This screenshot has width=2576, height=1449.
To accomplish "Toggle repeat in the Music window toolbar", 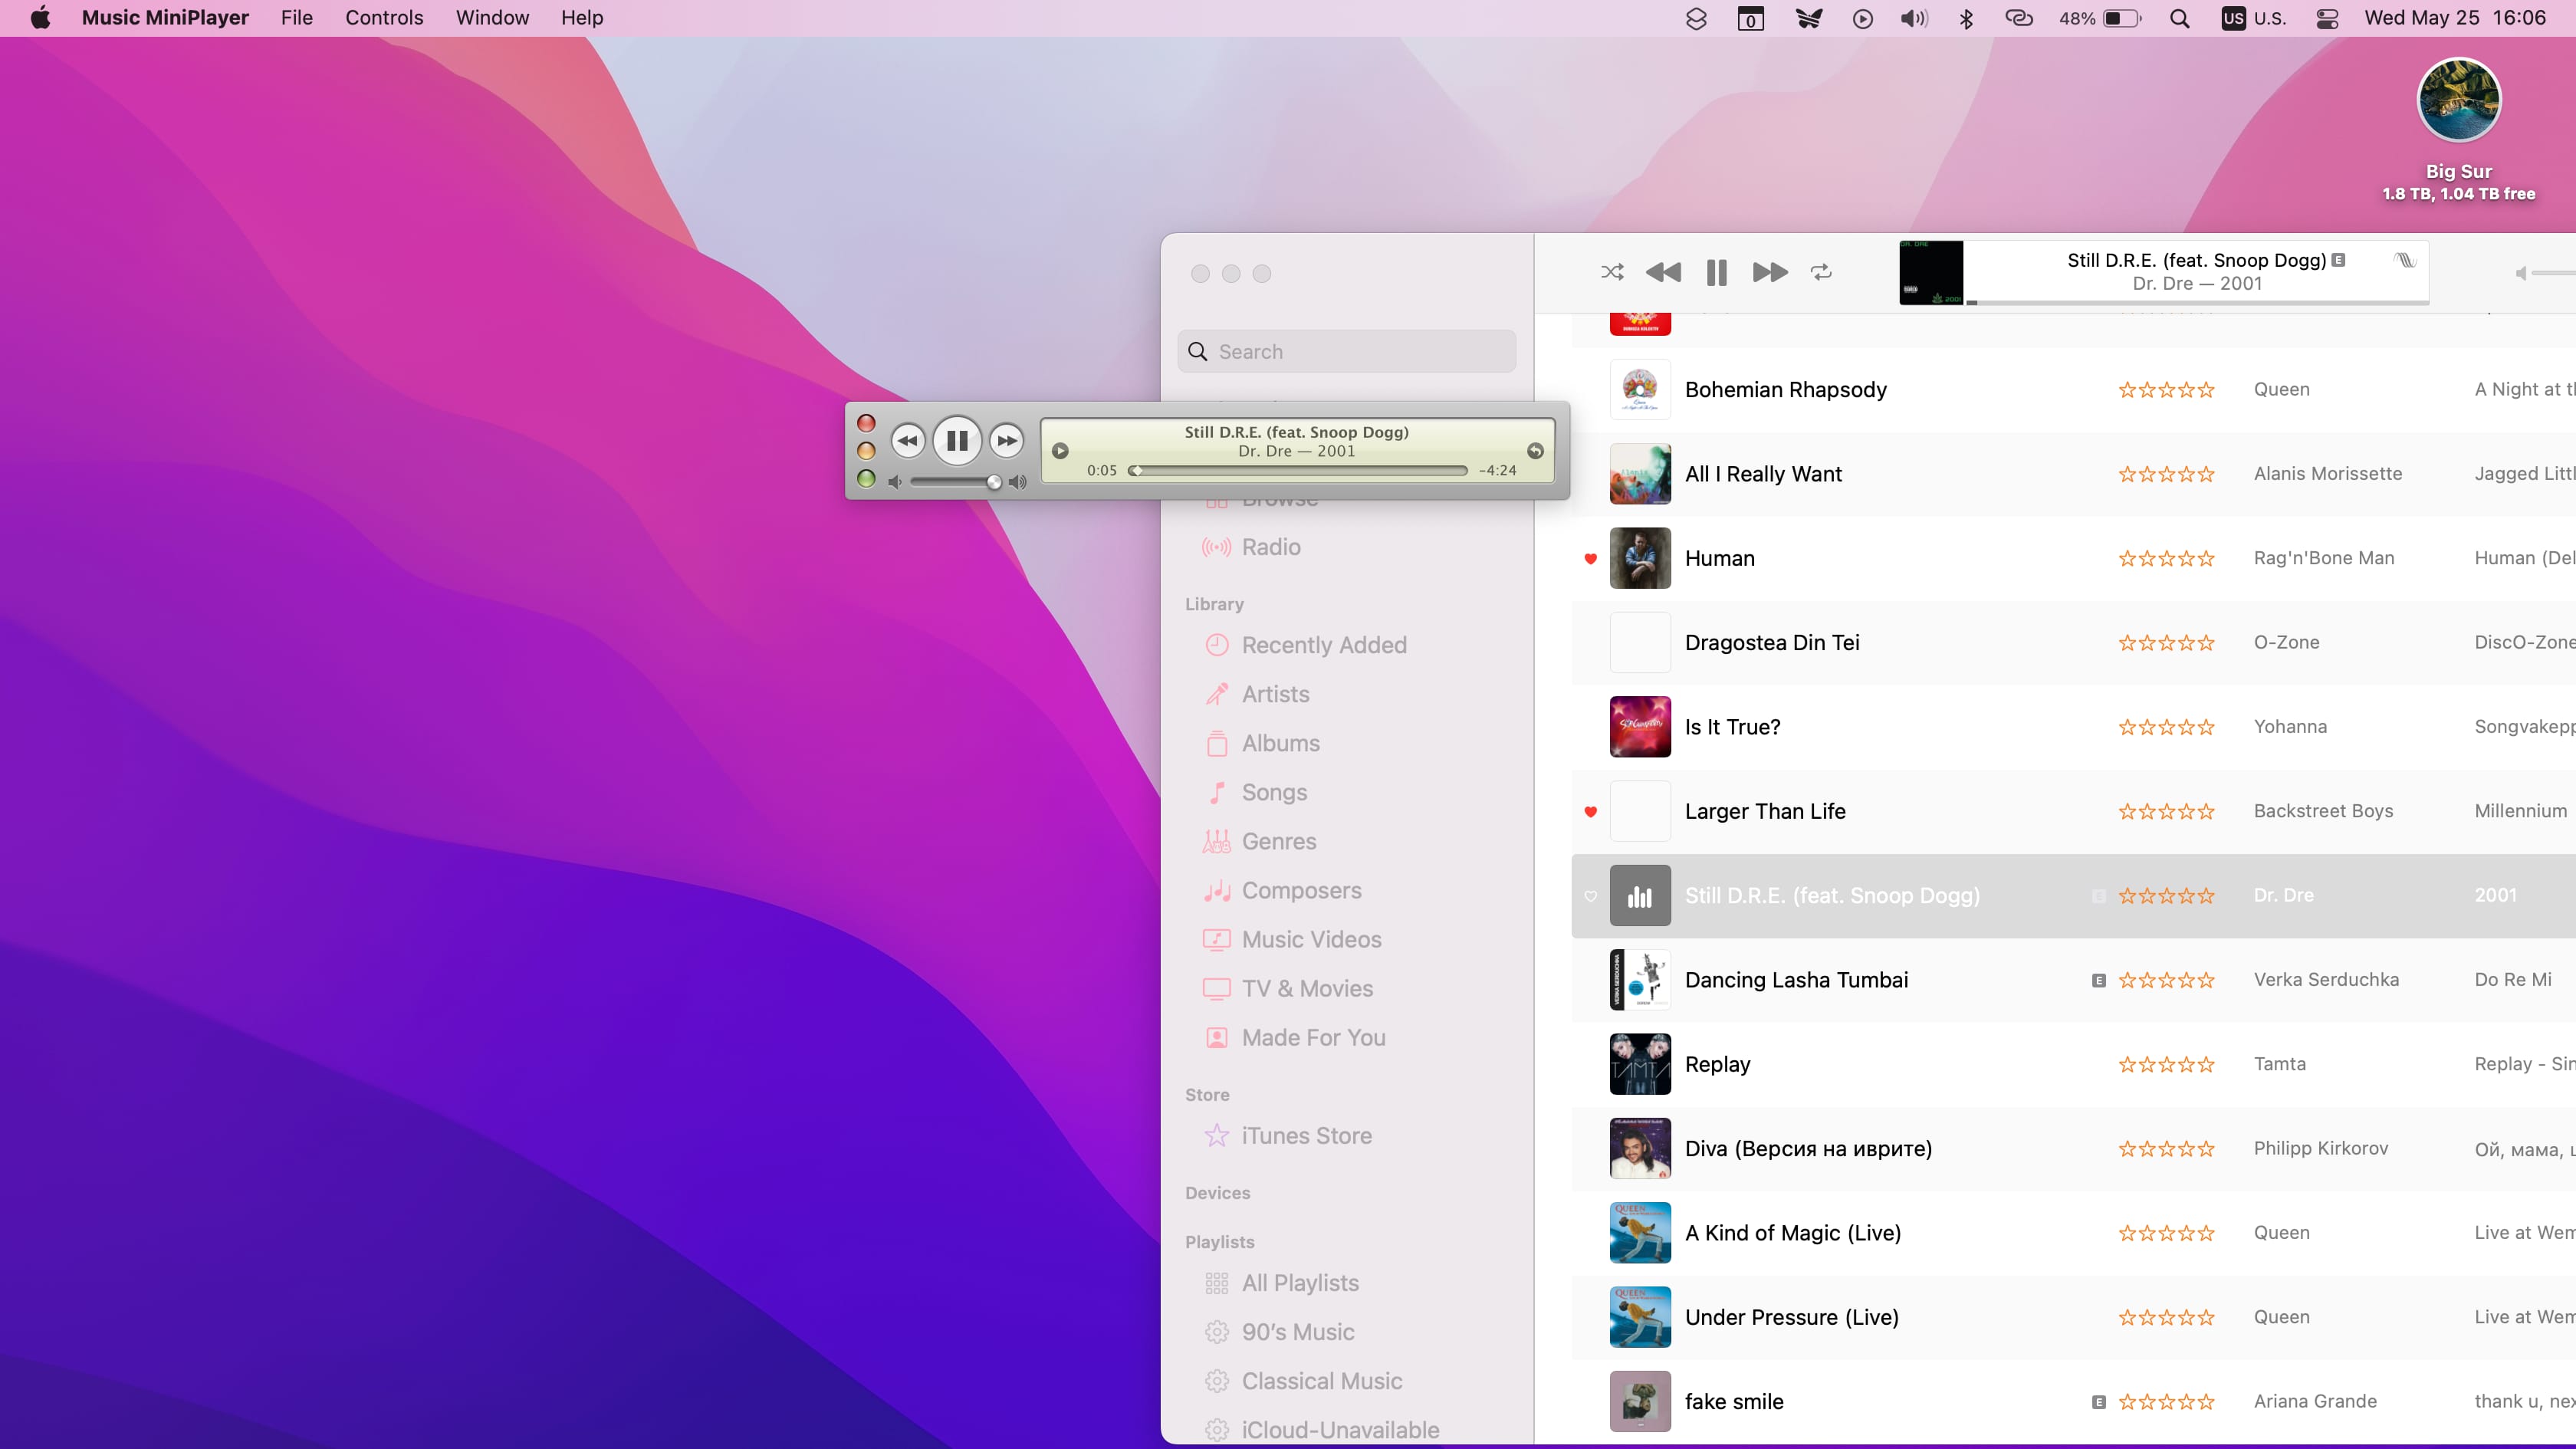I will (x=1821, y=272).
